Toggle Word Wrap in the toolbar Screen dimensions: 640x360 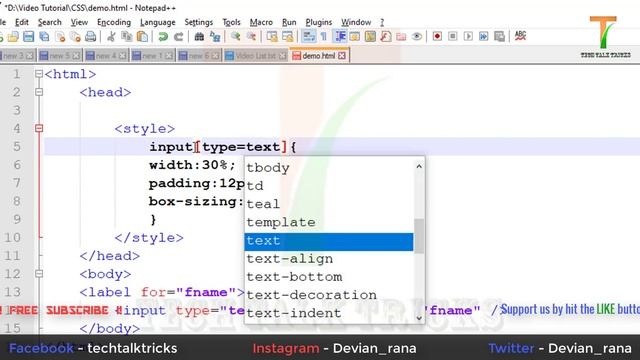tap(309, 37)
